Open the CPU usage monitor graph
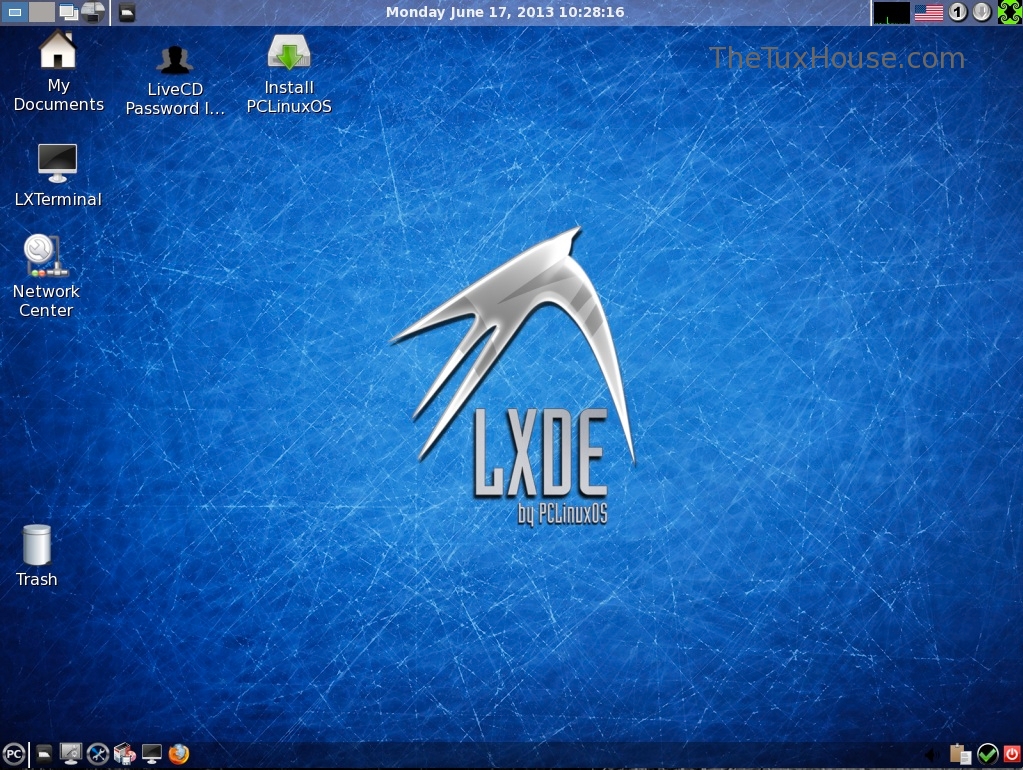This screenshot has height=770, width=1023. click(891, 12)
